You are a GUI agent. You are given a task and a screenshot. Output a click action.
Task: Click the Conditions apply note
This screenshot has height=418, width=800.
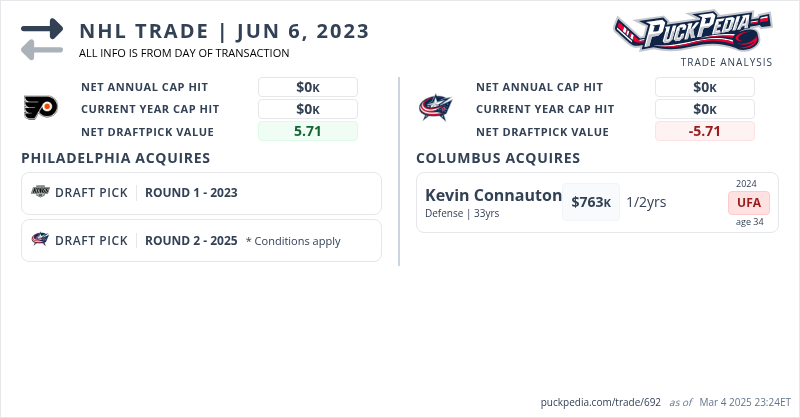[293, 241]
